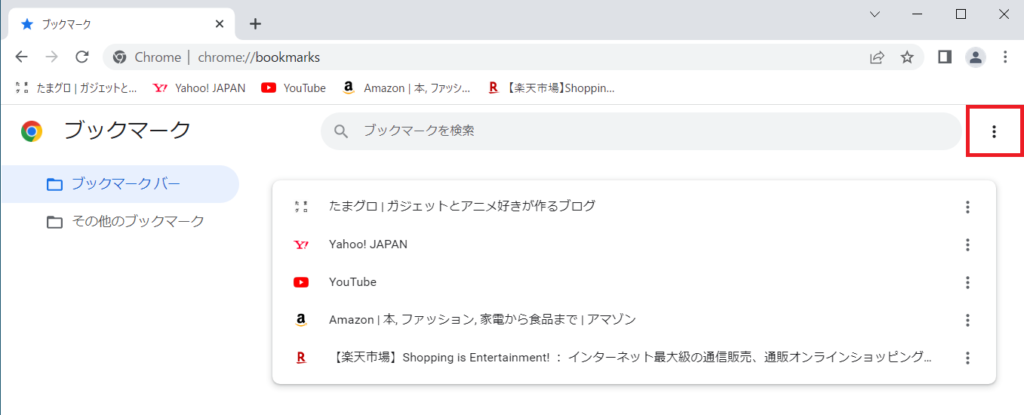Viewport: 1024px width, 415px height.
Task: Open Amazon shortcut in the bookmarks bar
Action: coord(406,88)
